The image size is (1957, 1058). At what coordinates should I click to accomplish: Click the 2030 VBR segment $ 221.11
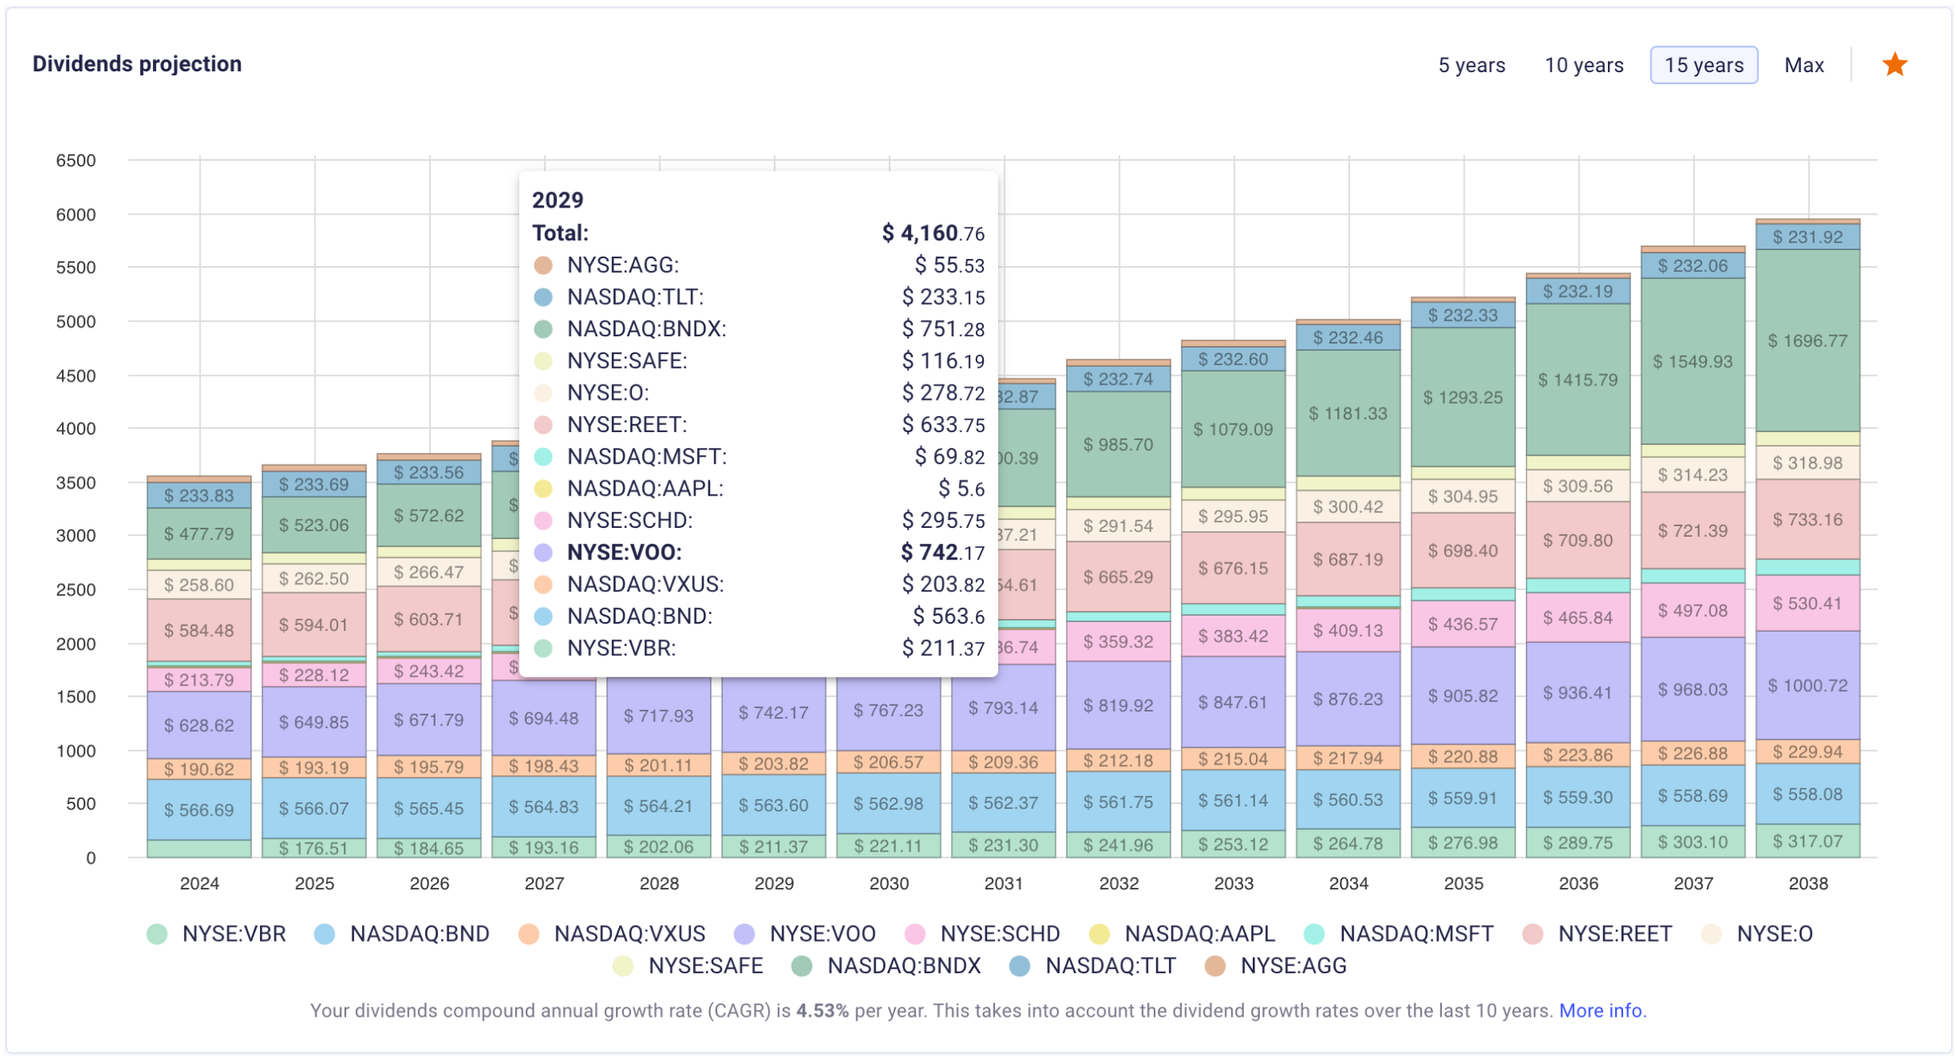click(x=888, y=845)
